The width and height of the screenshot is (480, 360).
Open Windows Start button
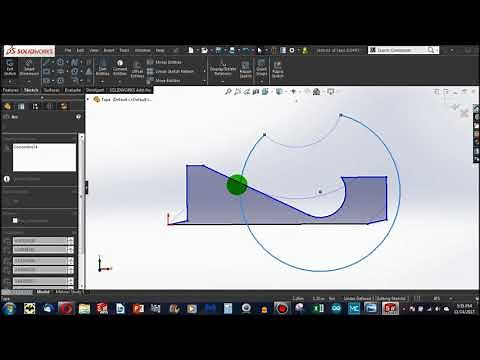click(x=9, y=309)
